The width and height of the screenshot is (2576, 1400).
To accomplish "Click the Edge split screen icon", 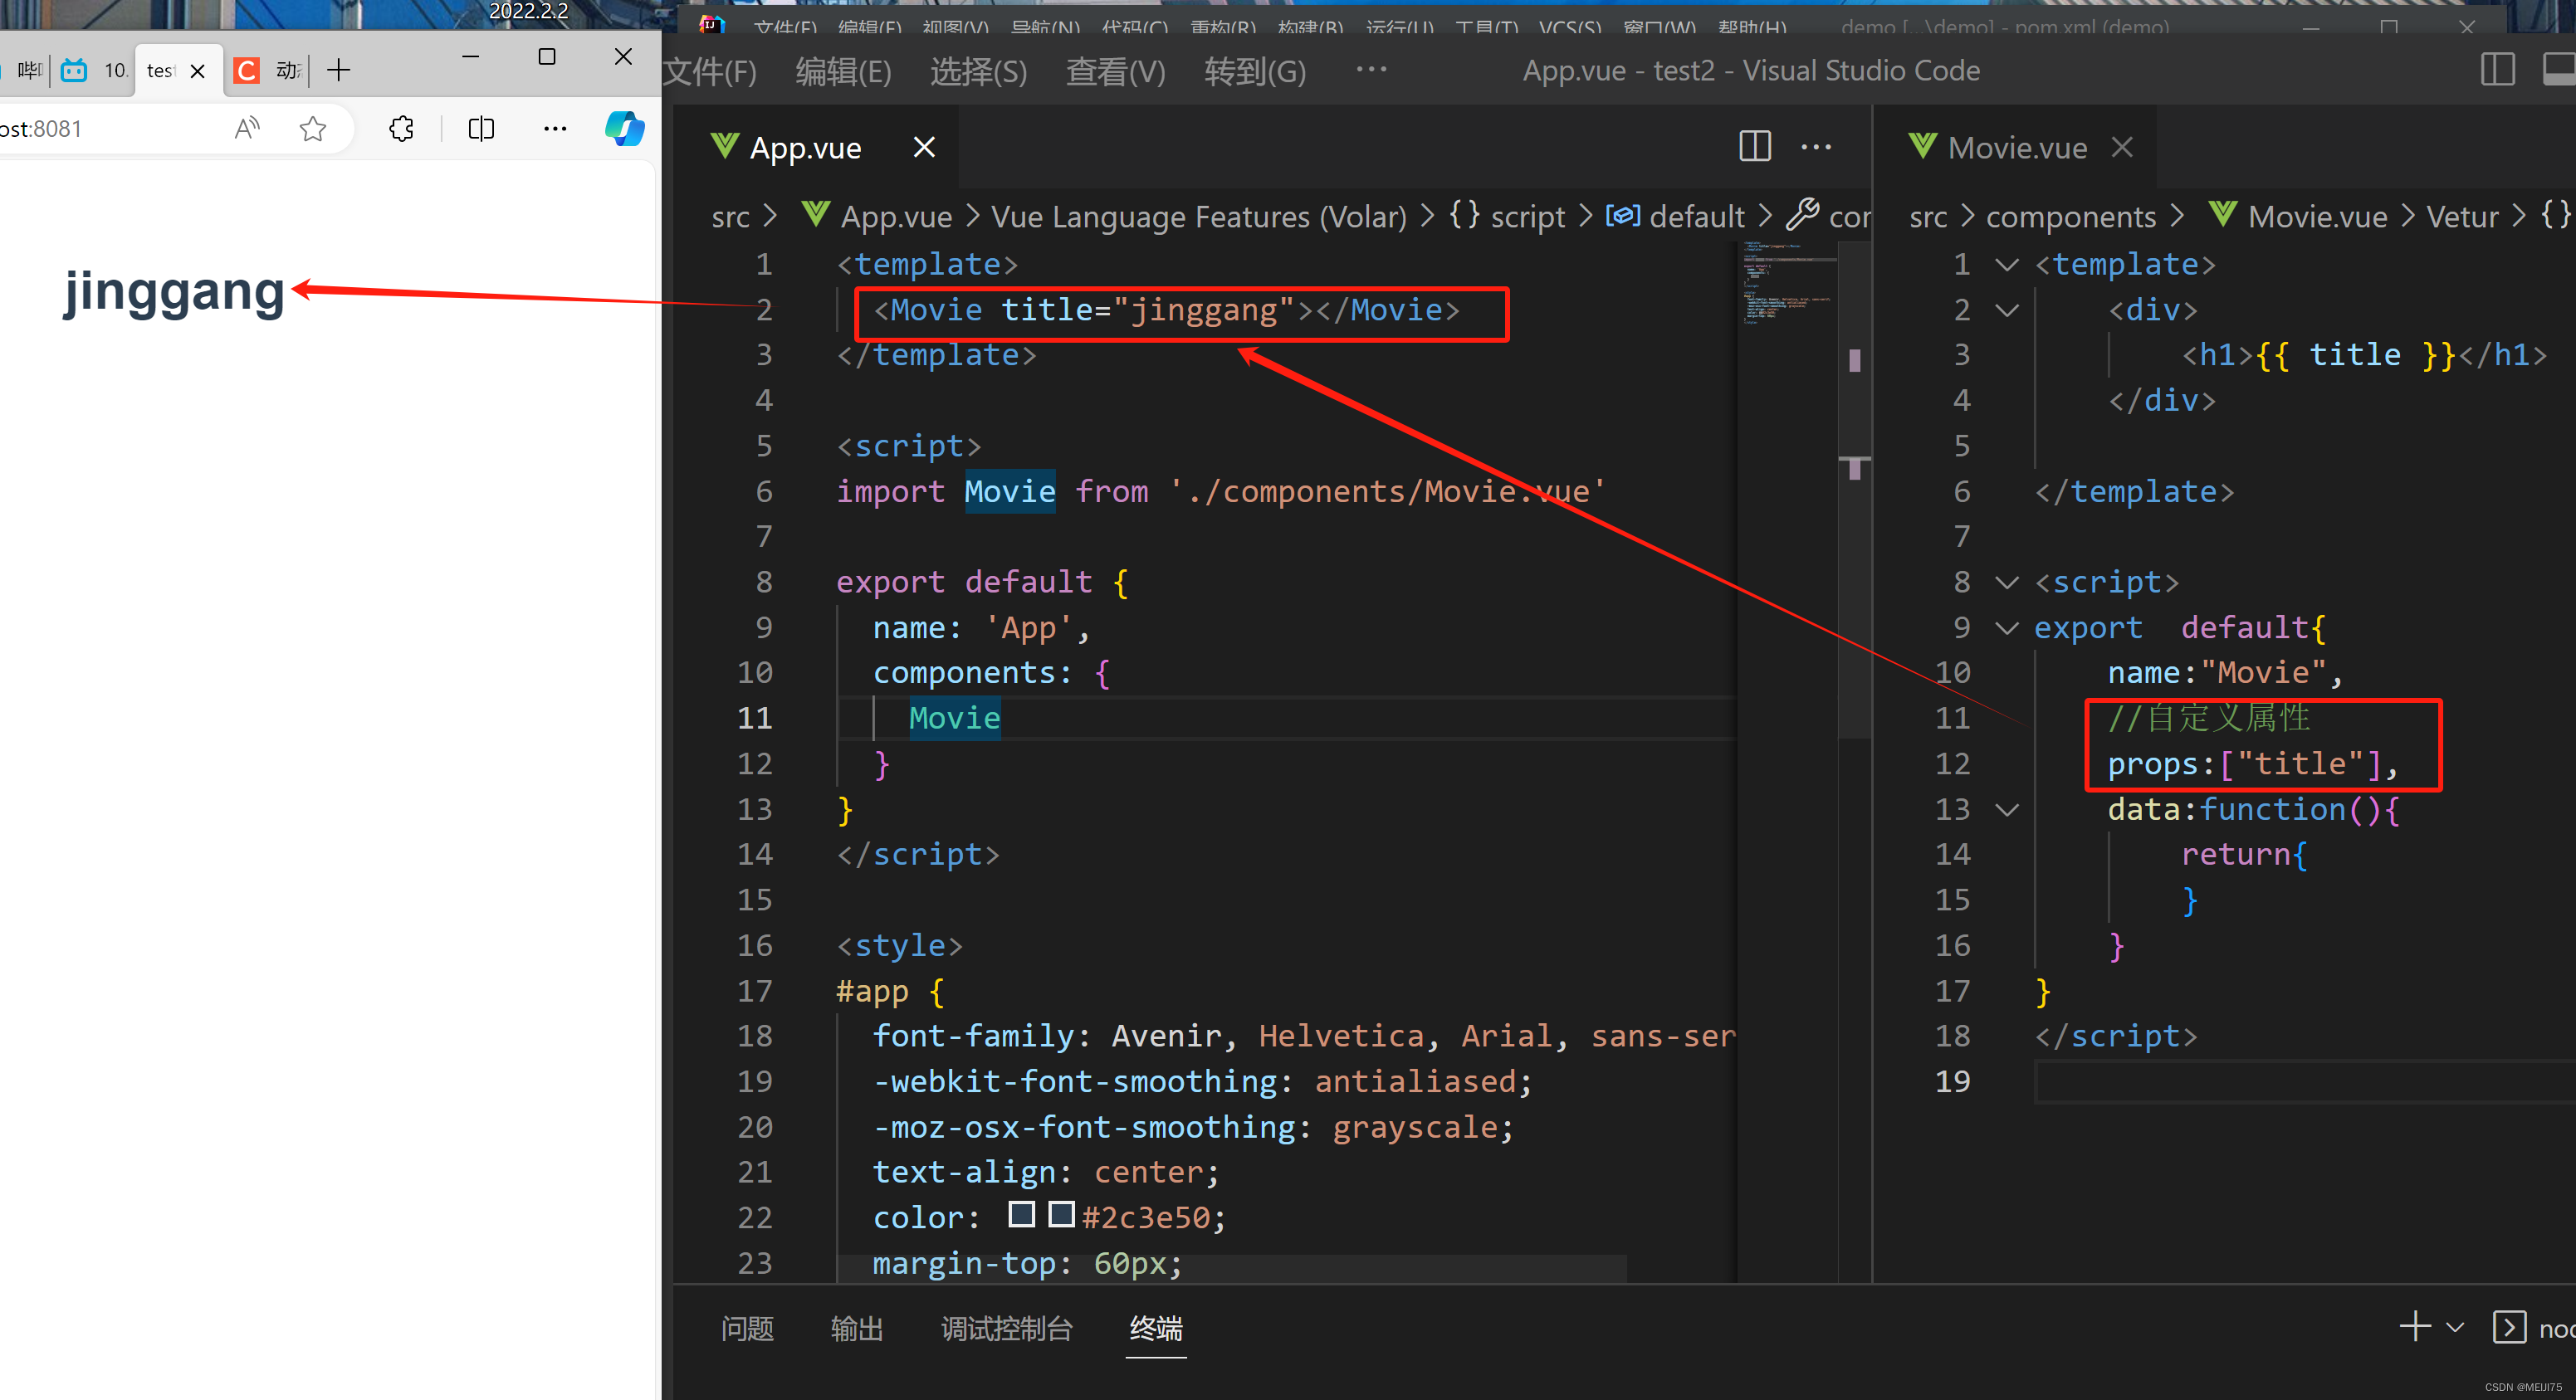I will click(x=481, y=128).
